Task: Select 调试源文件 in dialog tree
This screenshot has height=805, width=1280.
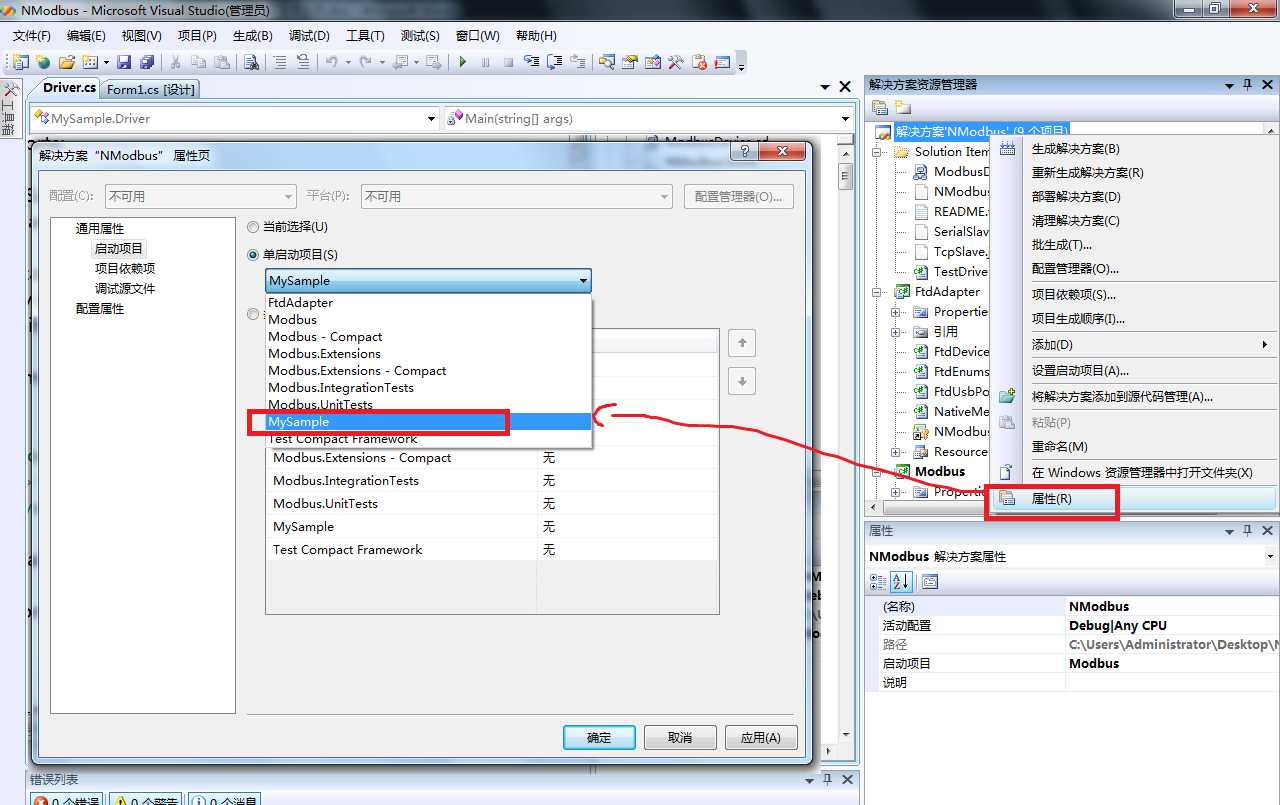Action: (125, 288)
